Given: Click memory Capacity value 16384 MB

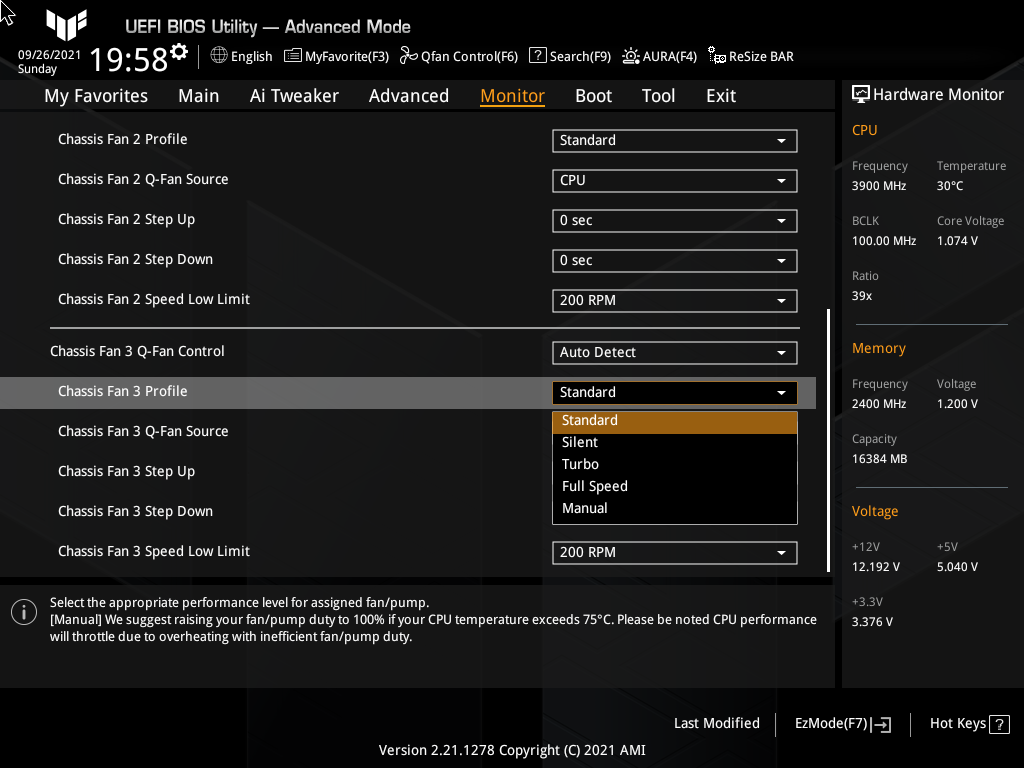Looking at the screenshot, I should click(x=879, y=459).
